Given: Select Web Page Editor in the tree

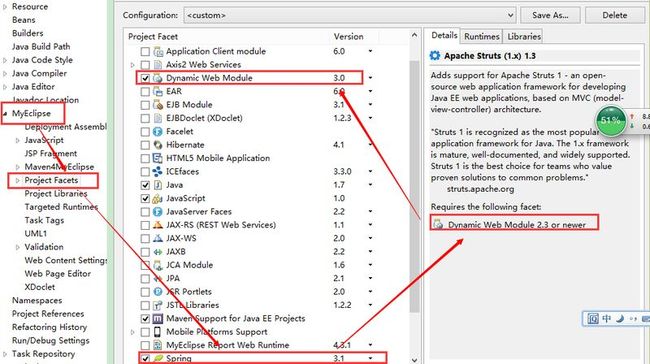Looking at the screenshot, I should 58,274.
